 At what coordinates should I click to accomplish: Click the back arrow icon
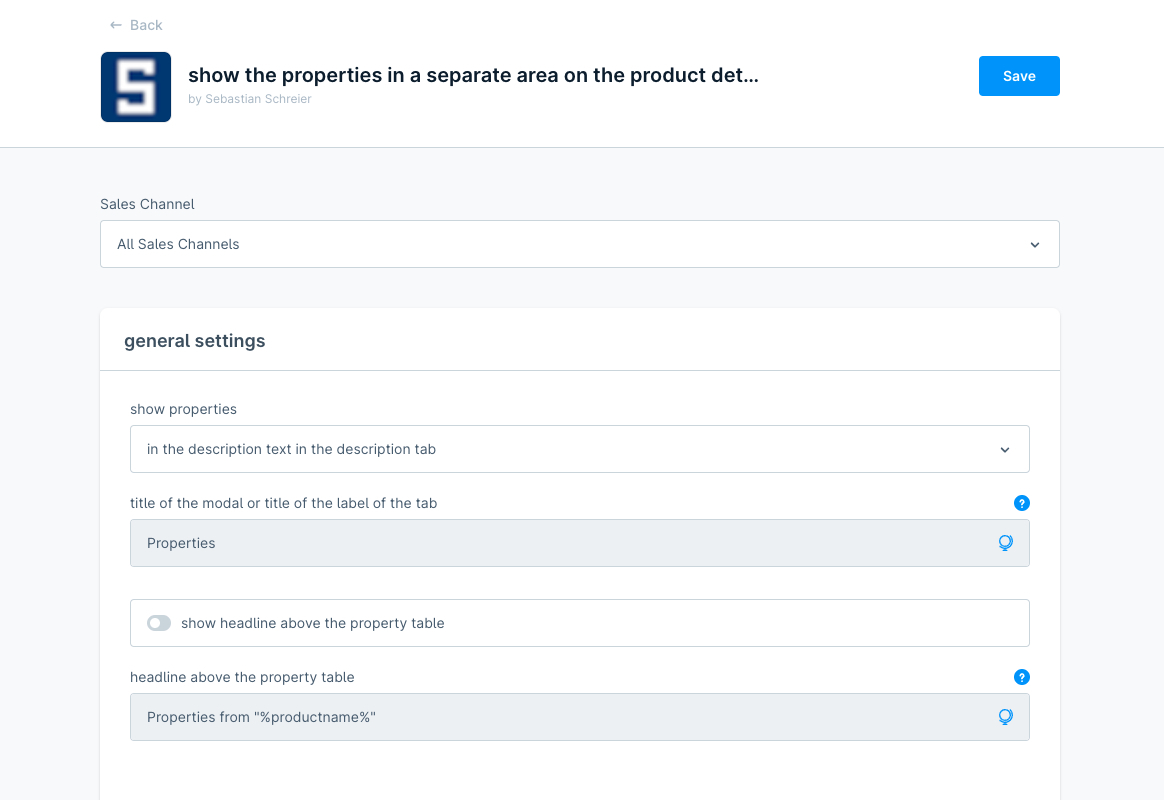(x=116, y=25)
